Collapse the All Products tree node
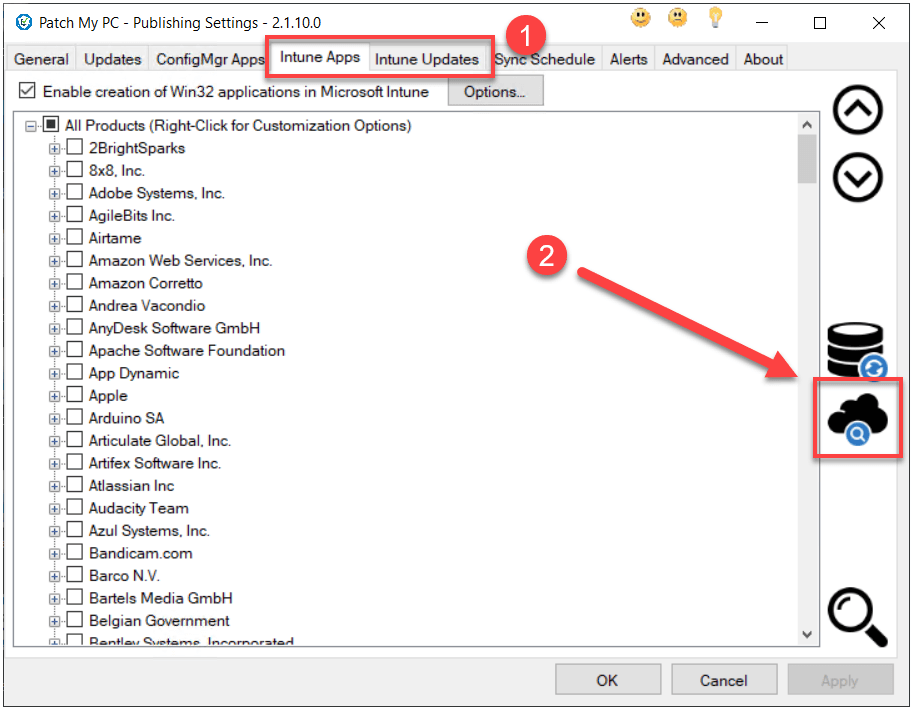This screenshot has height=710, width=913. point(30,126)
